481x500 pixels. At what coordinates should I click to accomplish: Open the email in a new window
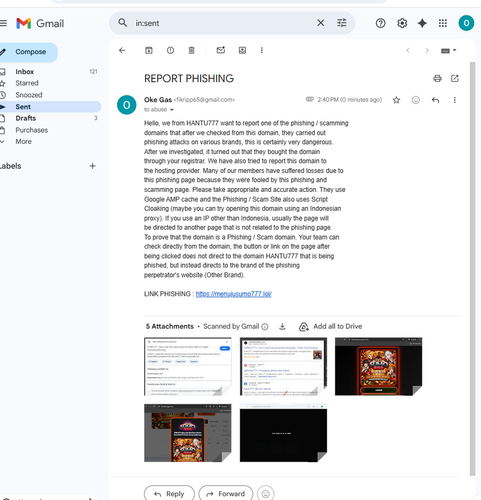click(x=455, y=79)
